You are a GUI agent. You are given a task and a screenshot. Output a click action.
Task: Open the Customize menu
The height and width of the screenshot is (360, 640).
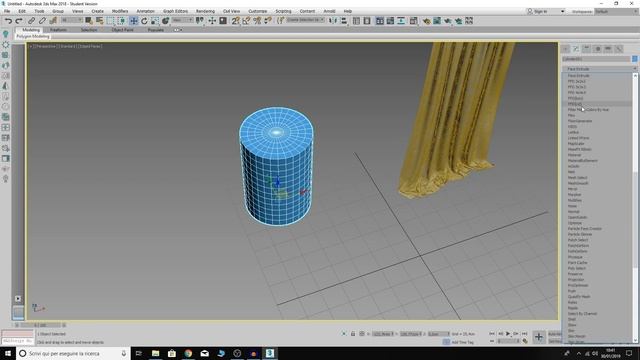257,11
